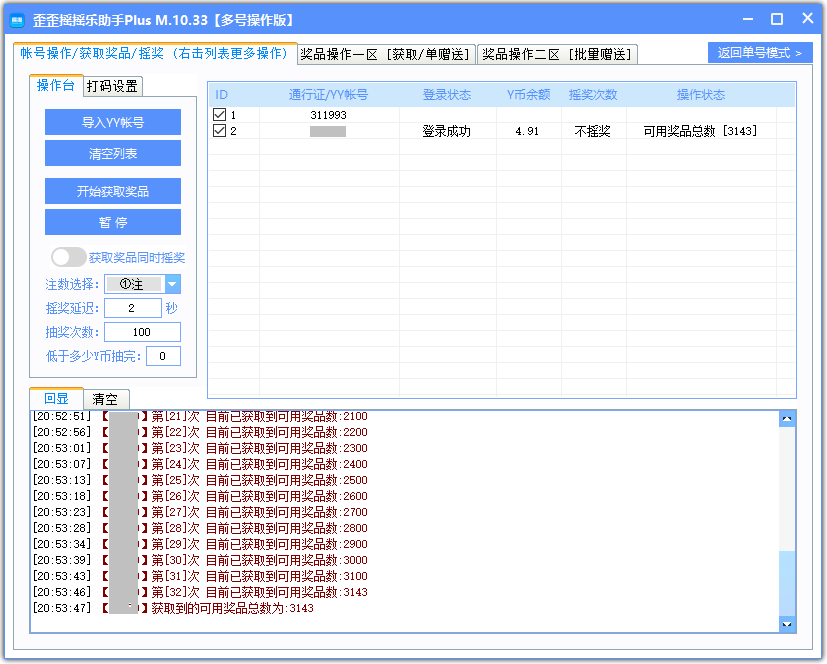Close the 歪歪摇摇乐助手Plus window
The height and width of the screenshot is (664, 827).
pos(807,18)
